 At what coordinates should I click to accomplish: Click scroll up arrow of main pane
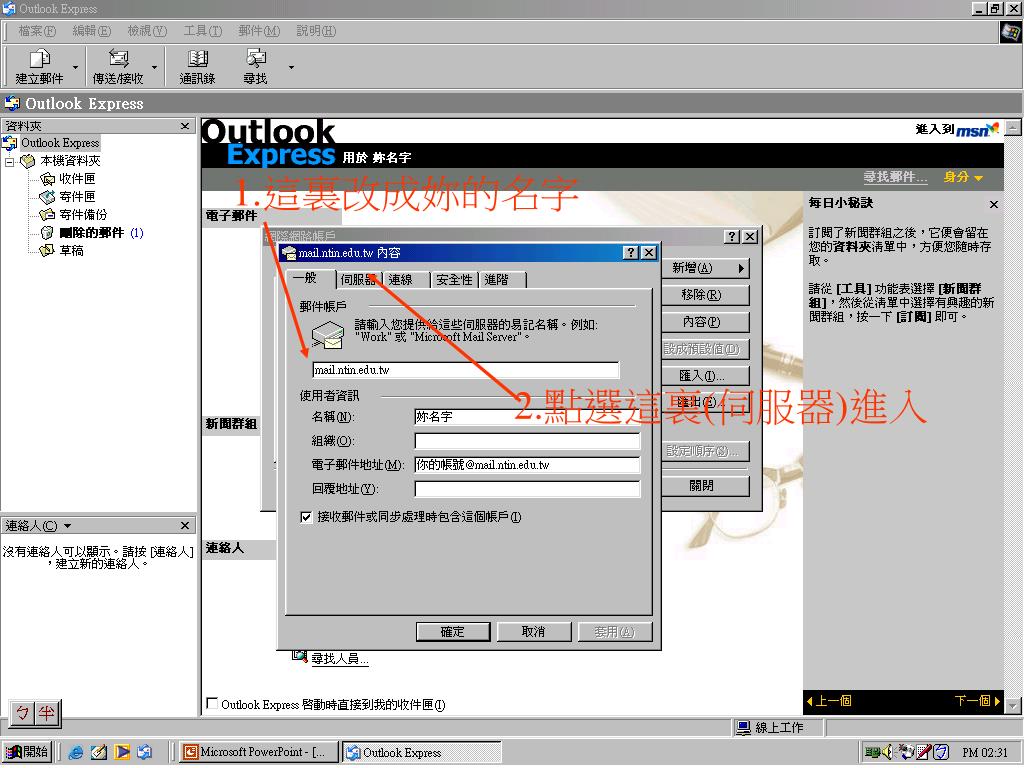pyautogui.click(x=1013, y=127)
